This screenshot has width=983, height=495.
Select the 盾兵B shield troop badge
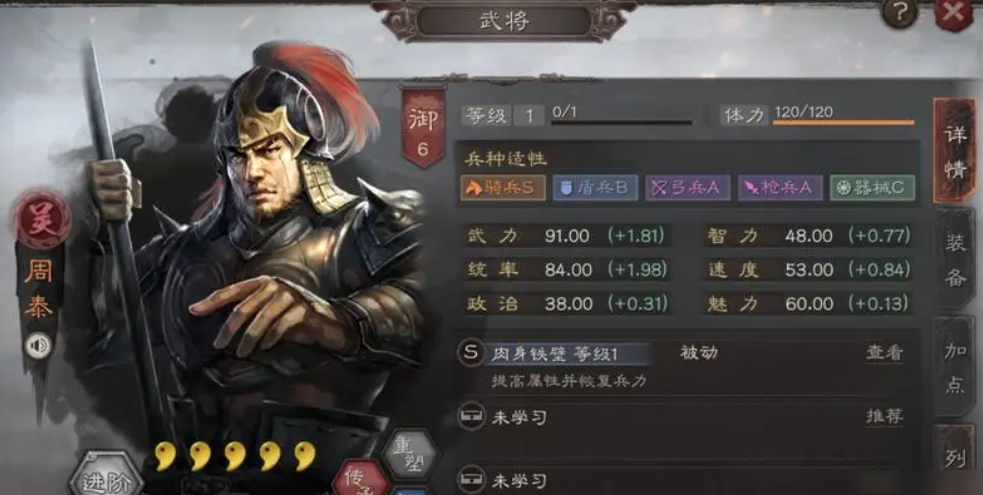[596, 188]
